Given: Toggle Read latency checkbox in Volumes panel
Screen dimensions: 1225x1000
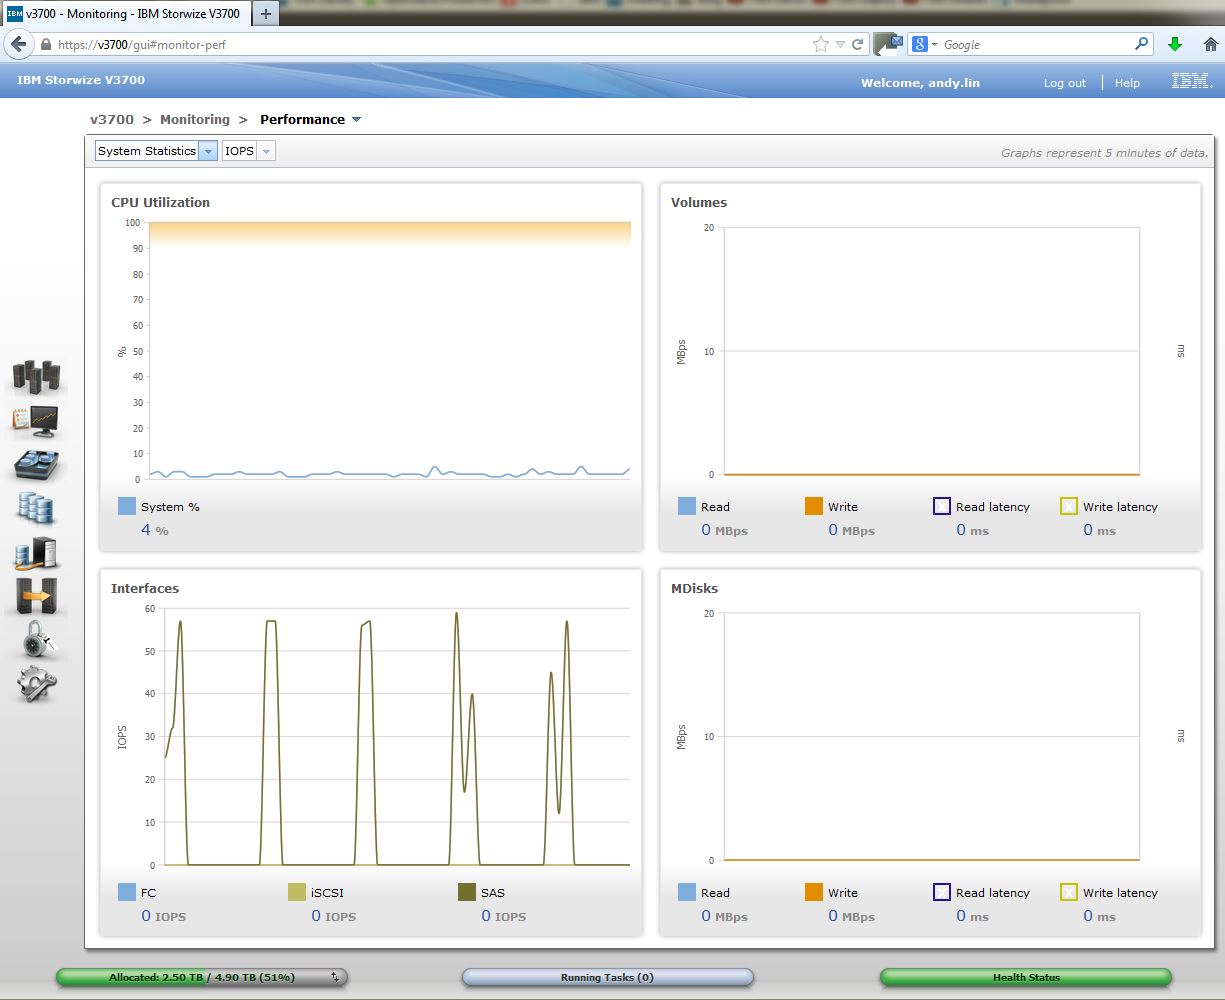Looking at the screenshot, I should [941, 506].
